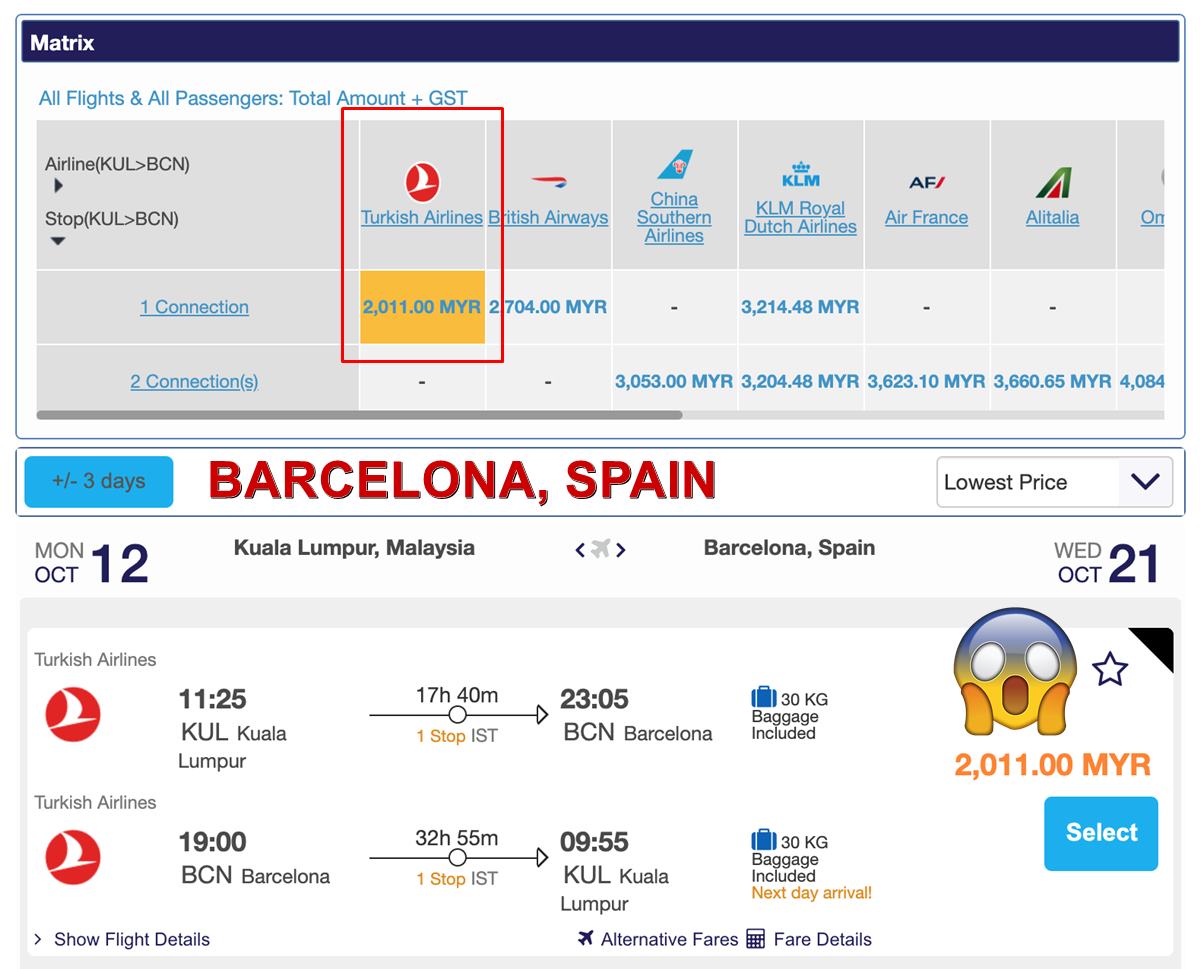This screenshot has height=969, width=1200.
Task: Click the Select button for 2,011.00 MYR
Action: 1101,833
